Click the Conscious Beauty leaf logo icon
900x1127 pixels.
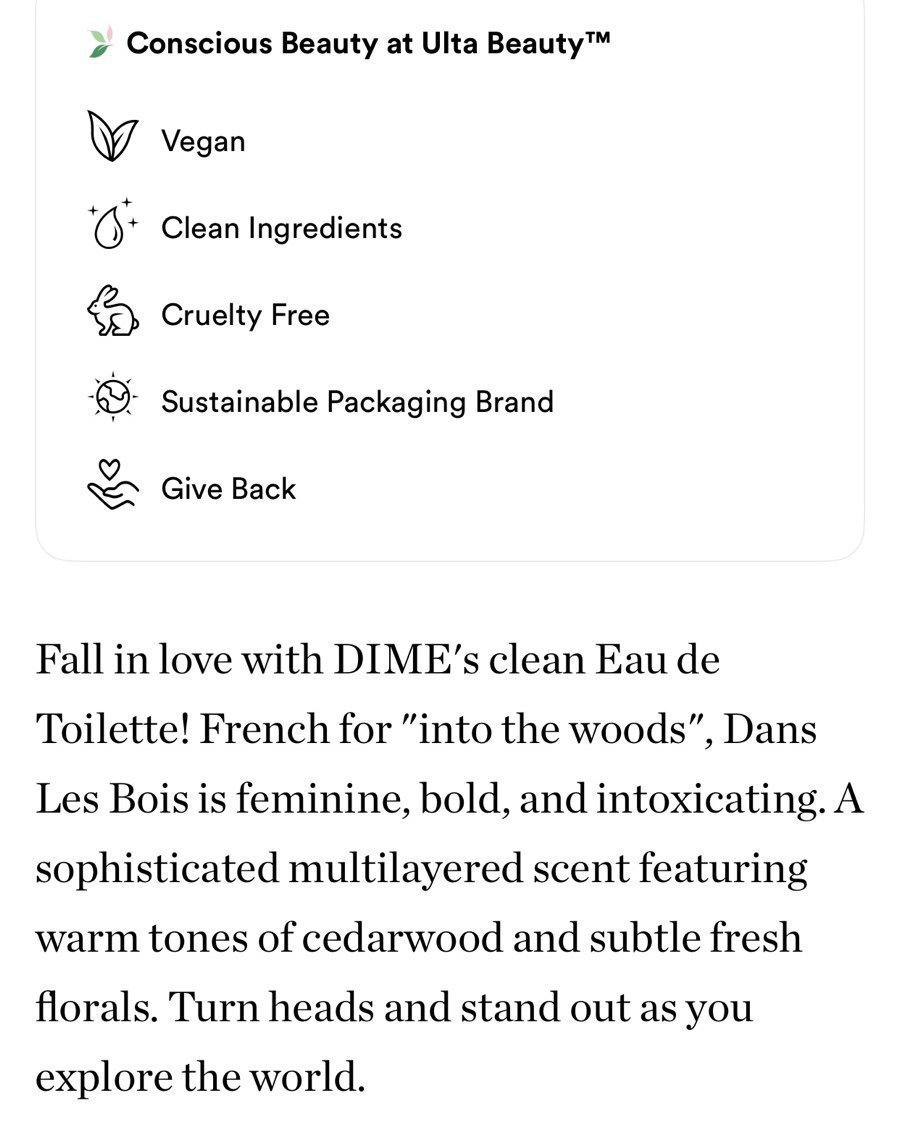pyautogui.click(x=101, y=42)
